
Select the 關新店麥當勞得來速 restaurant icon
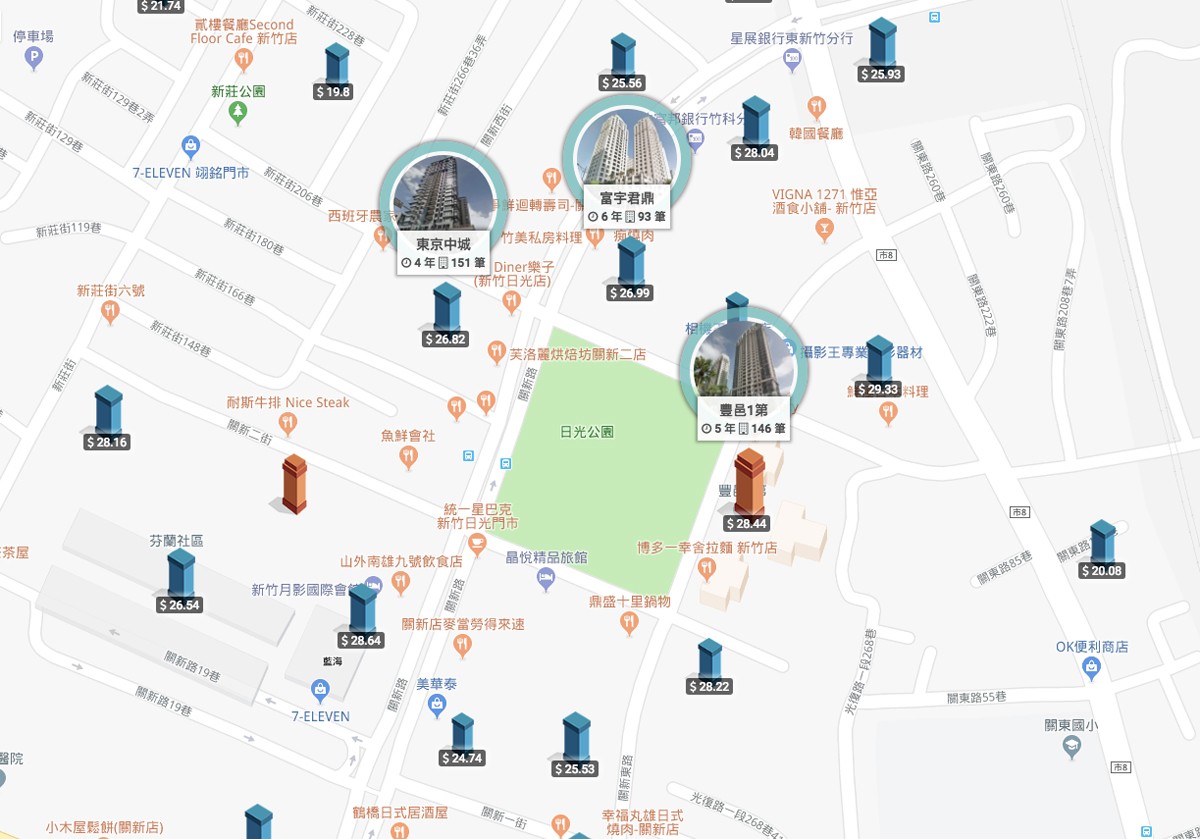(462, 645)
